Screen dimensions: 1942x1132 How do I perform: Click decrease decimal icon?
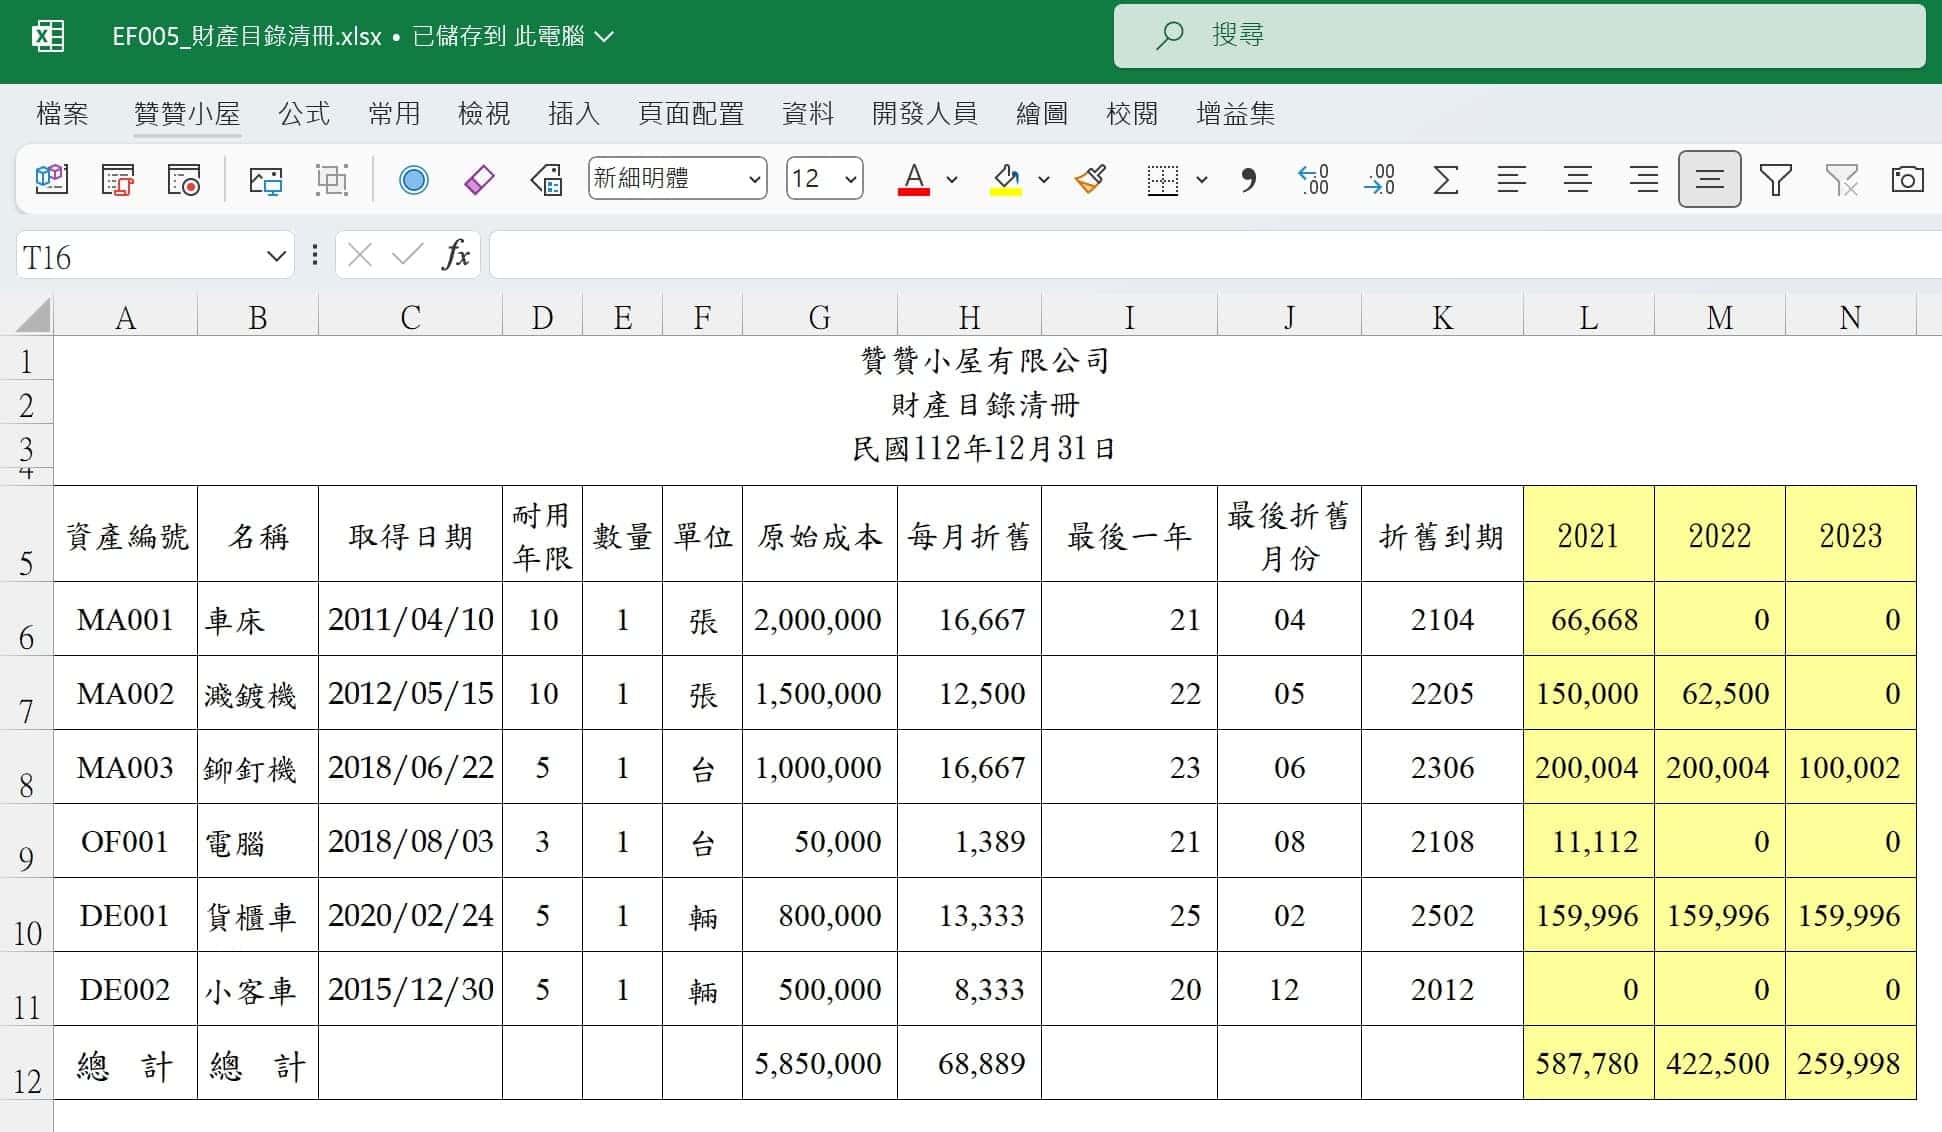pos(1379,180)
